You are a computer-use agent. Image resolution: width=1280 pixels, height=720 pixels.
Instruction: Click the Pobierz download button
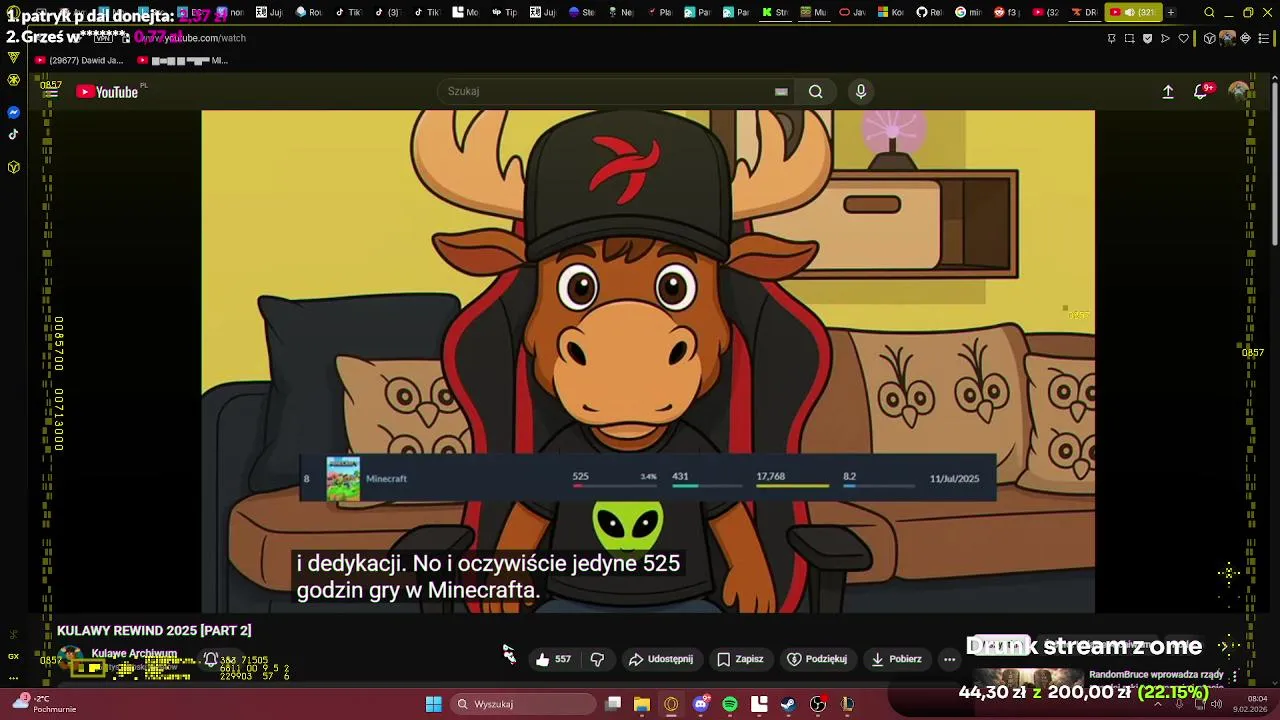click(896, 659)
